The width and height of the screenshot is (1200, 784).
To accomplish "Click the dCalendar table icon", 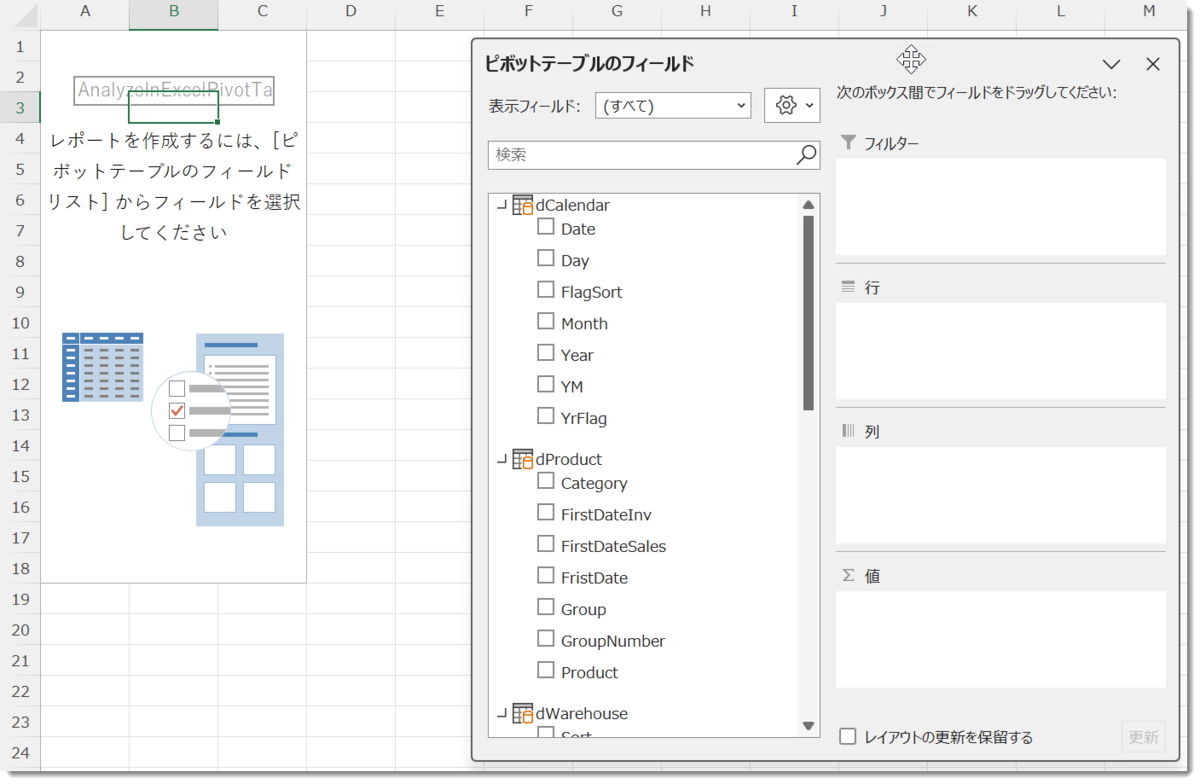I will coord(522,204).
